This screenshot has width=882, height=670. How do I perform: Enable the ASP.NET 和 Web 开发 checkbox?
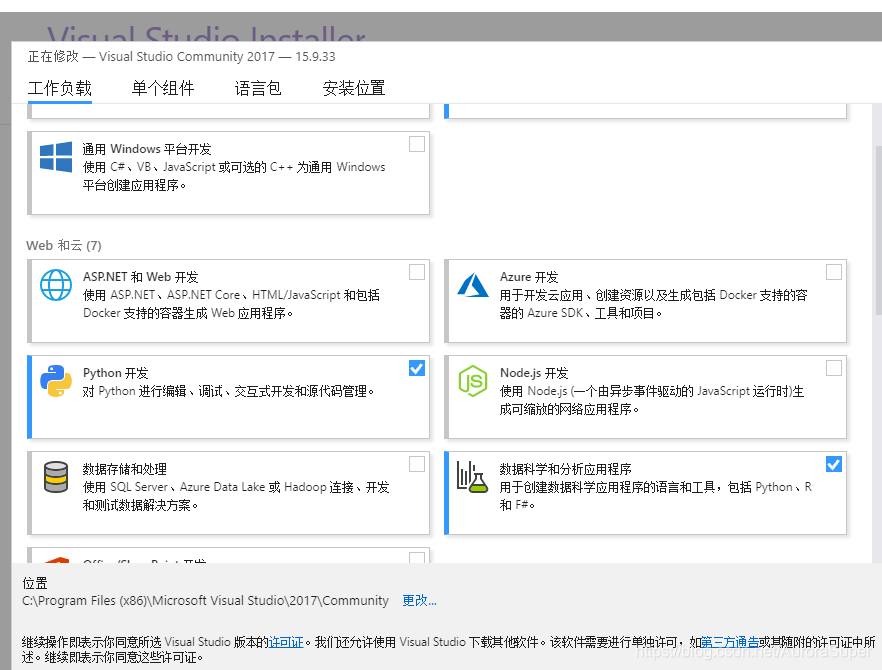[417, 272]
